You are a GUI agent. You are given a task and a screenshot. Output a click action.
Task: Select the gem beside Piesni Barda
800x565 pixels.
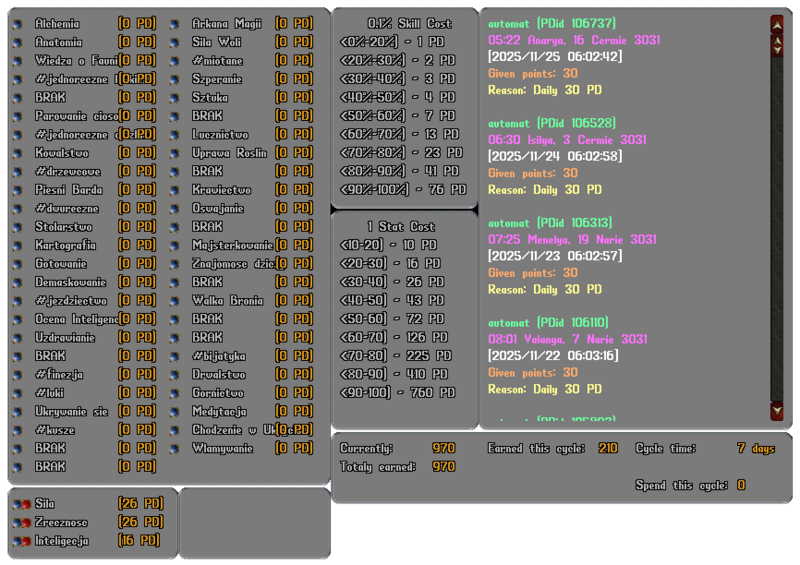coord(17,191)
